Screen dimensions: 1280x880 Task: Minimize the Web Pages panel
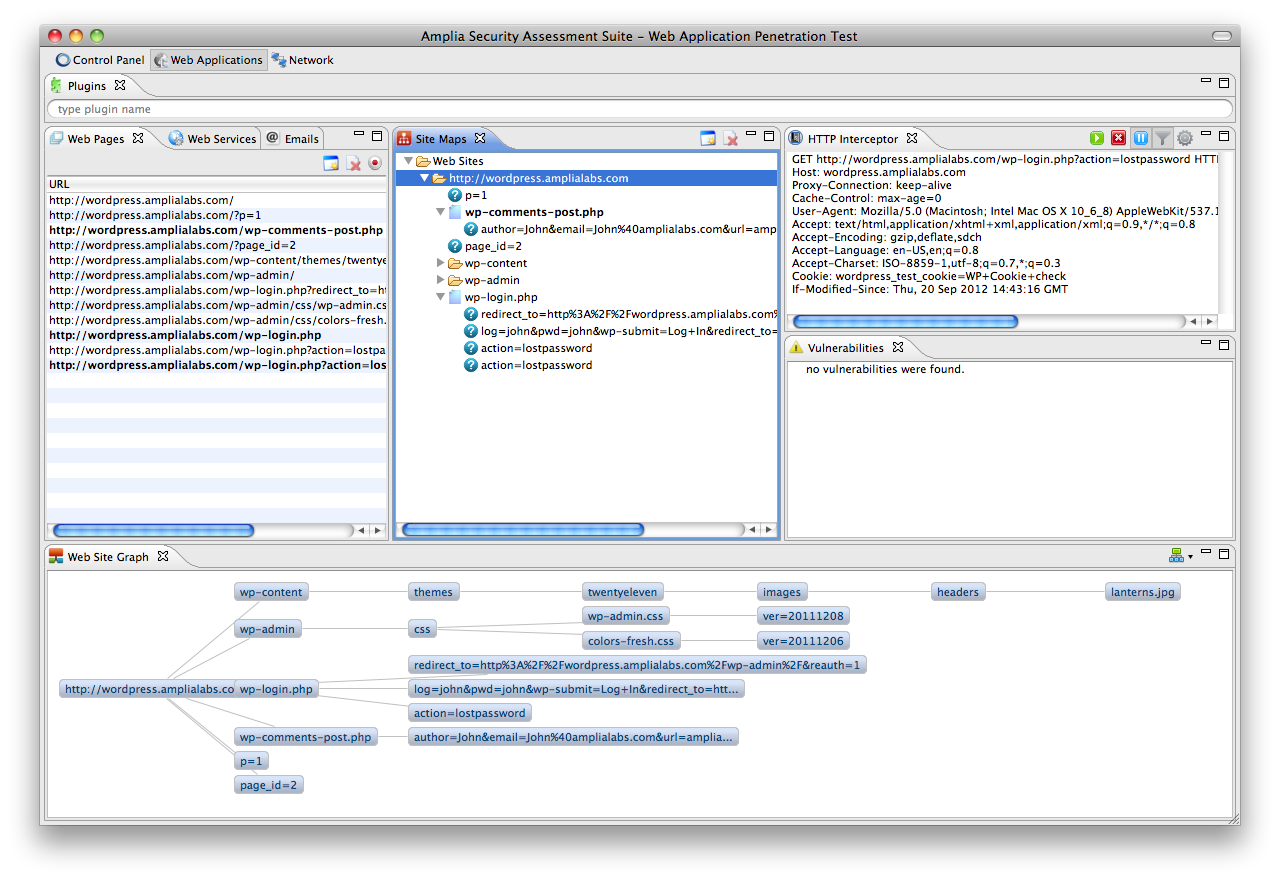[359, 135]
